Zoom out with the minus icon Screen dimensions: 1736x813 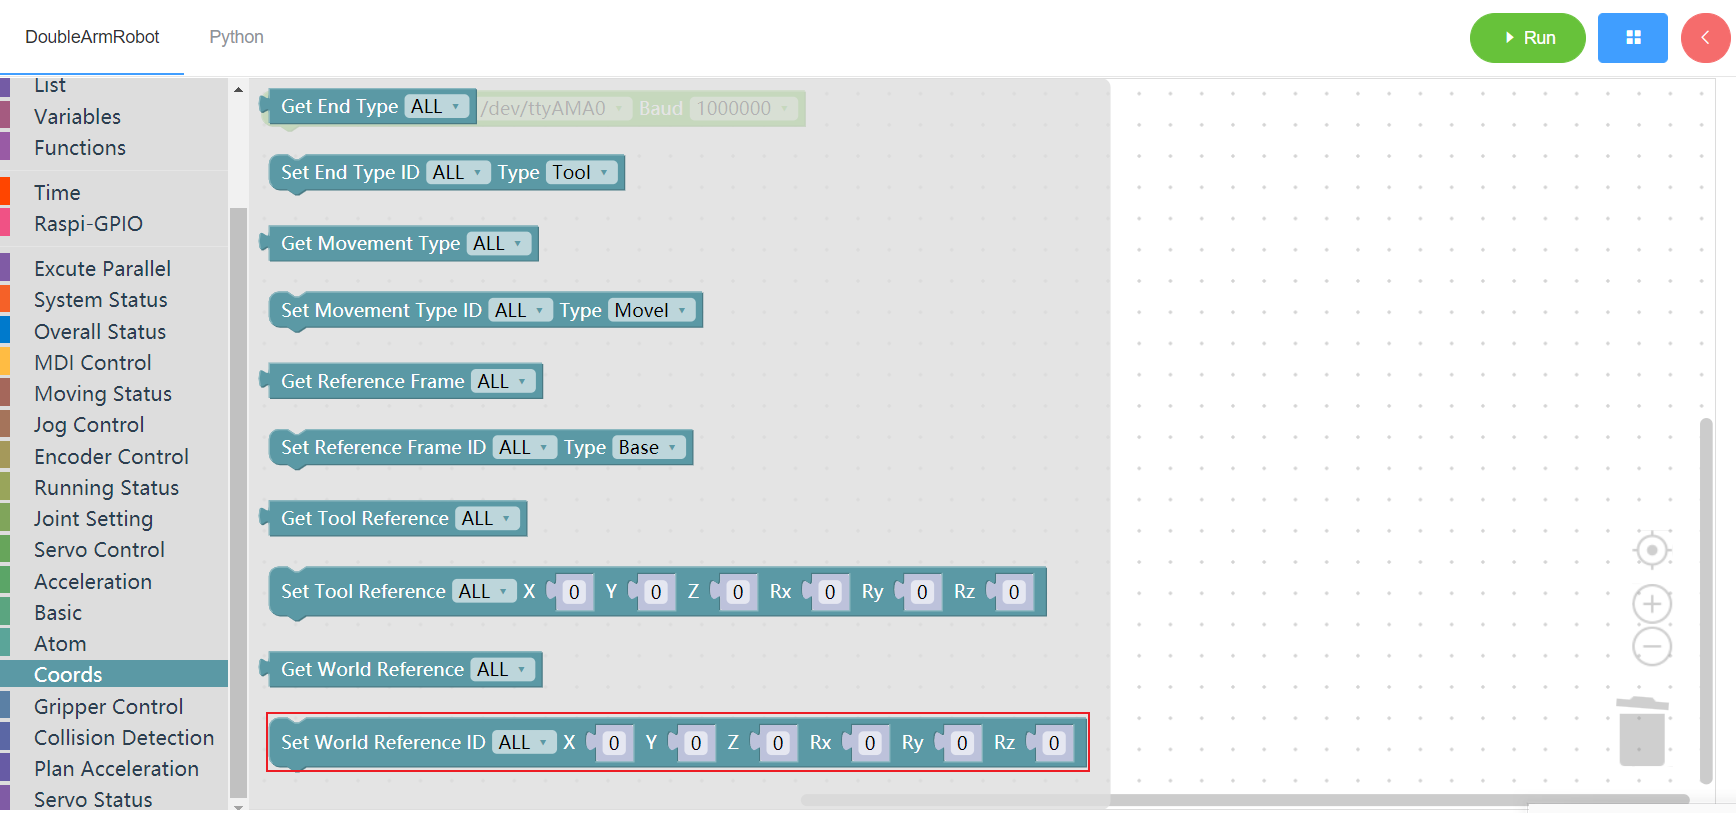(1652, 646)
